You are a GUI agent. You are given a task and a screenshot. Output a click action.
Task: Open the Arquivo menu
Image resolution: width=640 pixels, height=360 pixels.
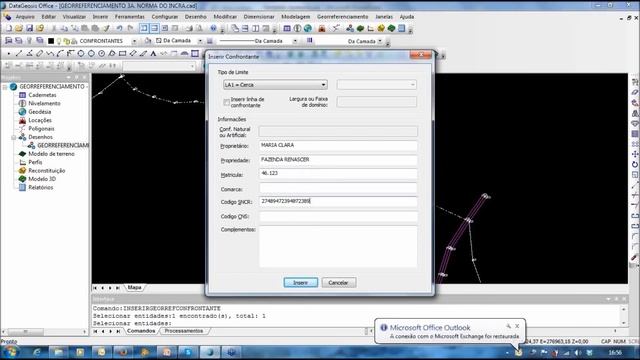point(25,17)
